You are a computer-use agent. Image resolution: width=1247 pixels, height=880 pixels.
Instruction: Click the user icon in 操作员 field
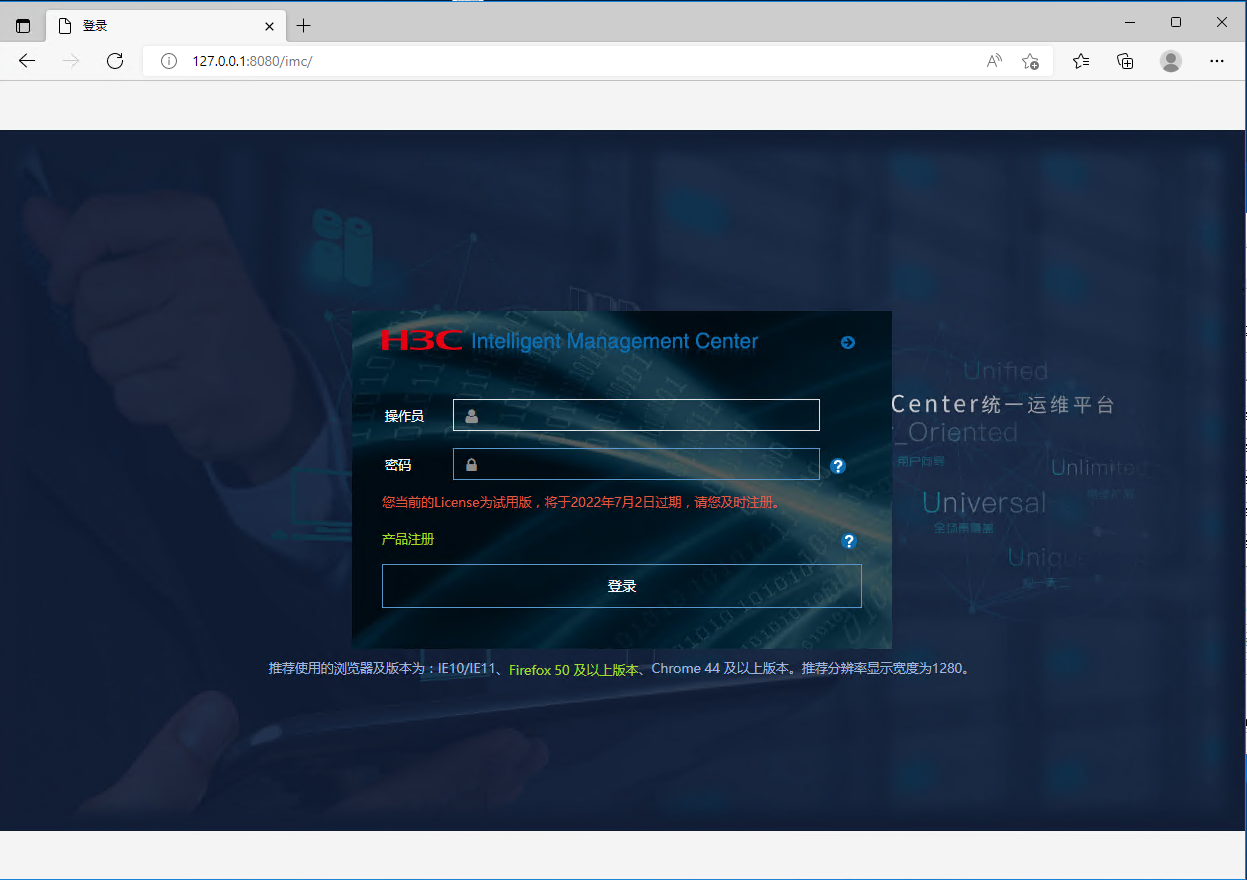pyautogui.click(x=471, y=416)
